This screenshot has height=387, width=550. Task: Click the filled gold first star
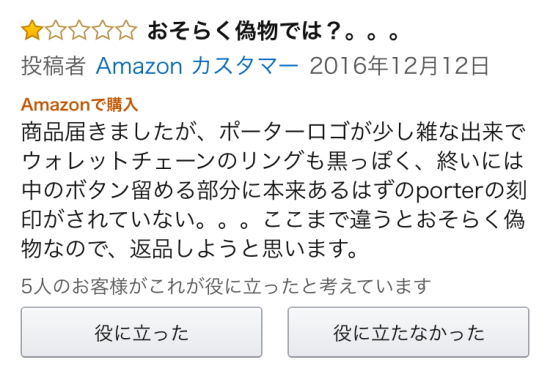32,30
